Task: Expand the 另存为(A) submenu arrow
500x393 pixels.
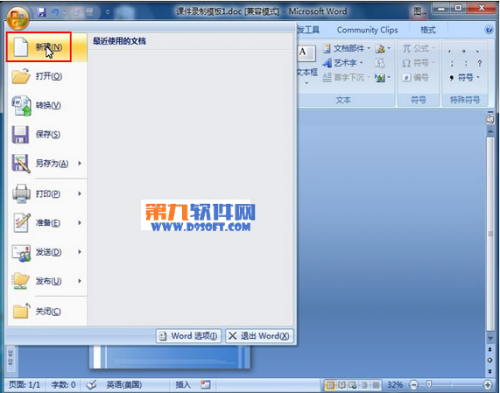Action: click(x=80, y=163)
